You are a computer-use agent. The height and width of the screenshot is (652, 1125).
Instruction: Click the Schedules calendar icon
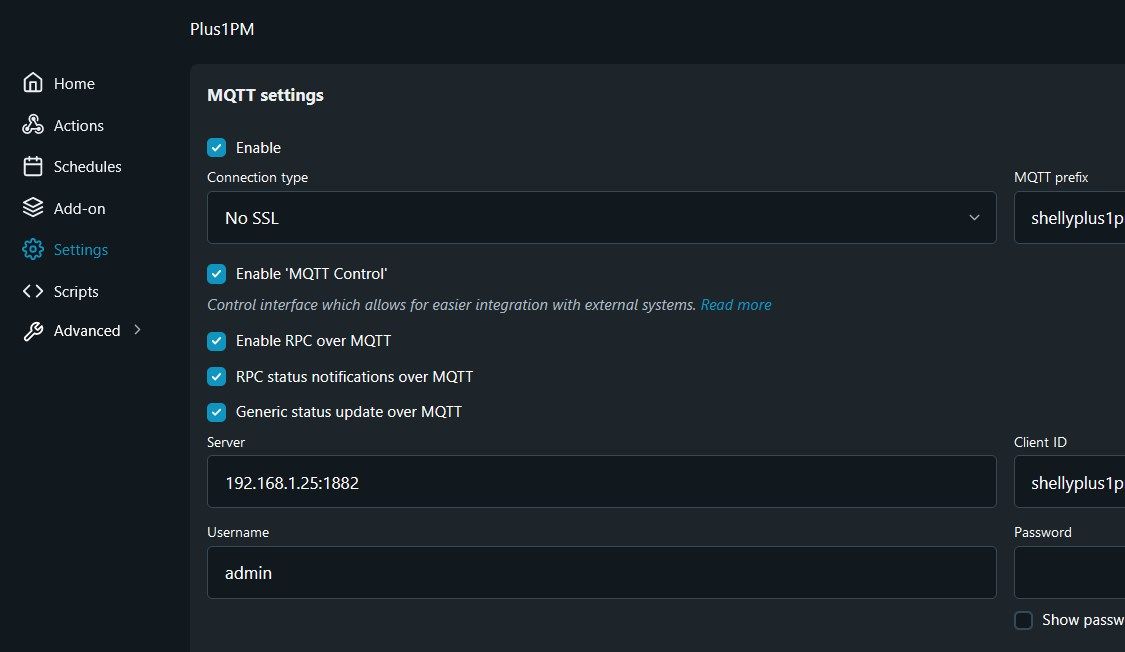click(x=33, y=167)
